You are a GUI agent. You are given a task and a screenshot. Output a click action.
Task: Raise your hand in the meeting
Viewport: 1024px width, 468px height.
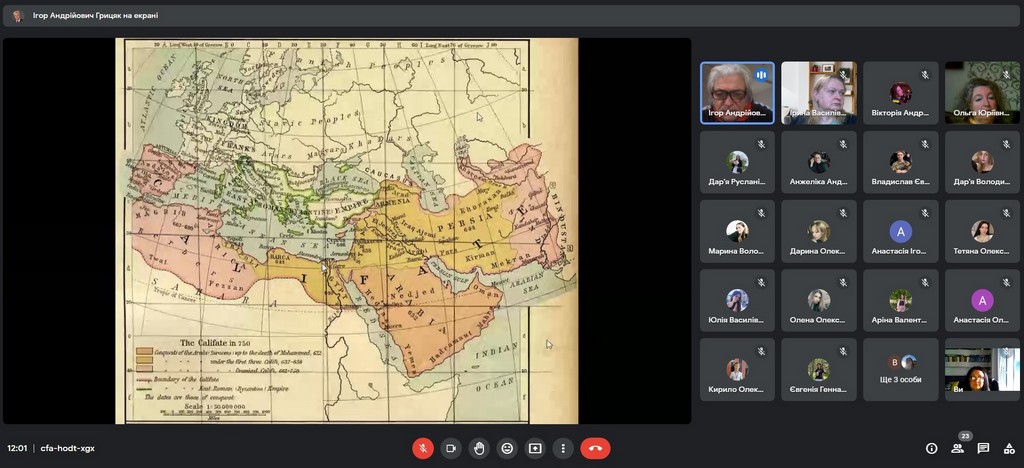tap(479, 449)
